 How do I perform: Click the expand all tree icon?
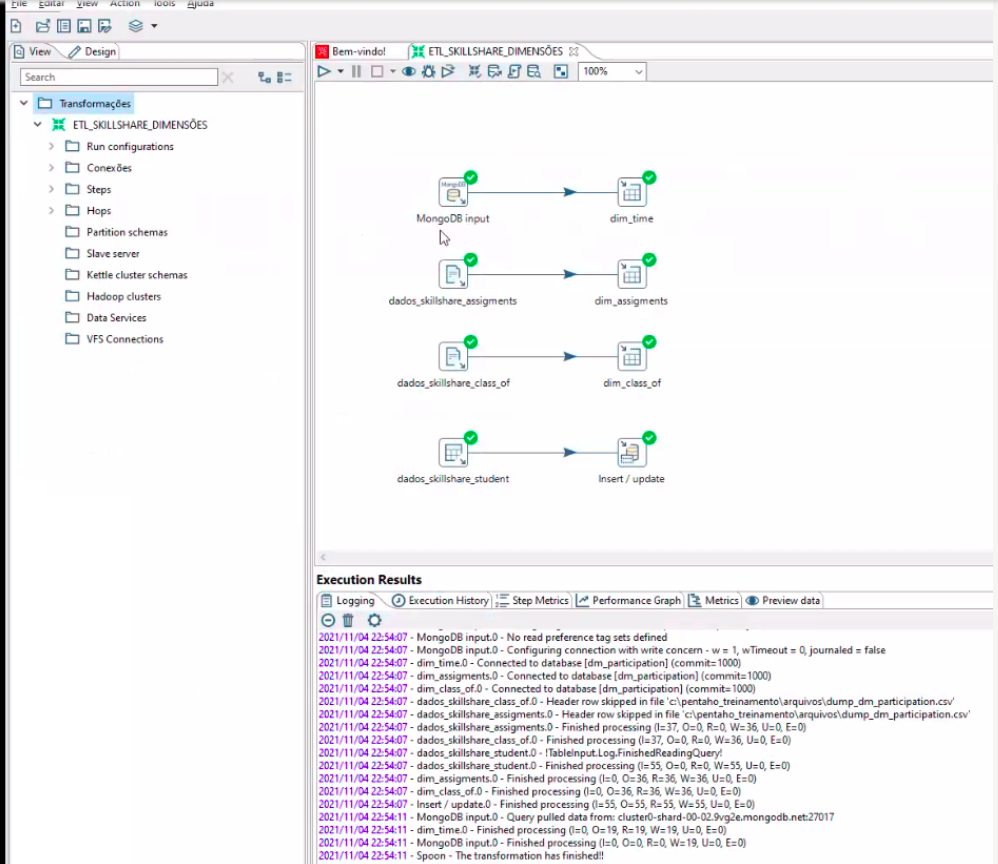[264, 78]
